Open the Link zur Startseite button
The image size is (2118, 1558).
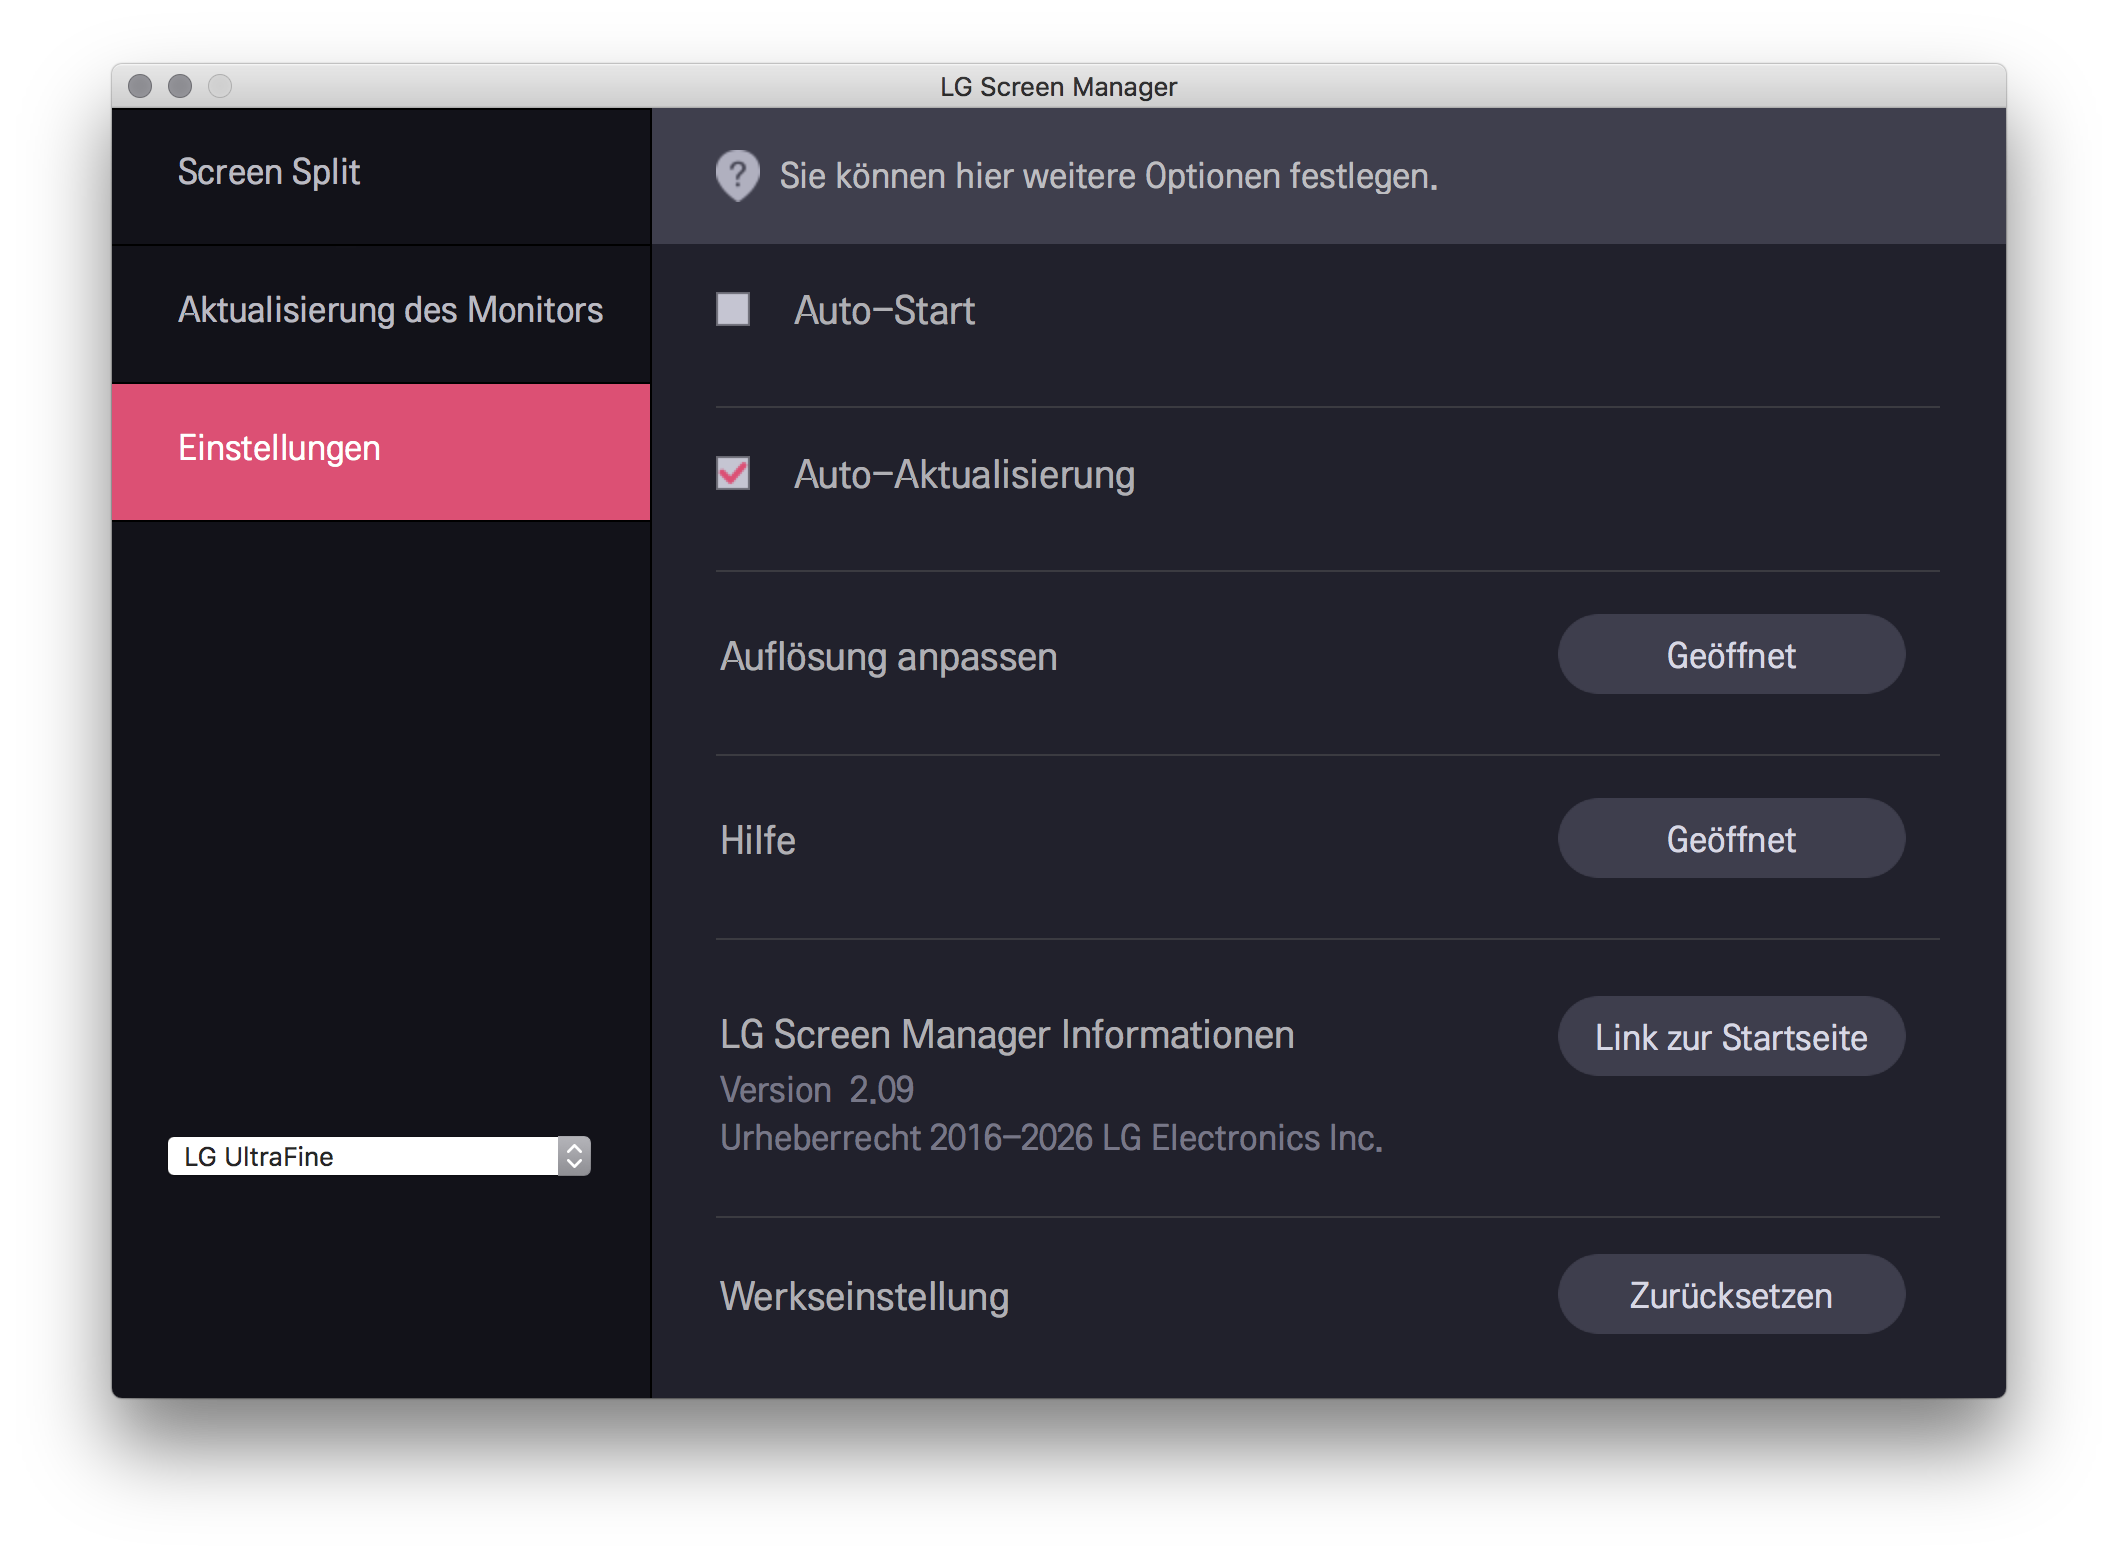pyautogui.click(x=1731, y=1037)
